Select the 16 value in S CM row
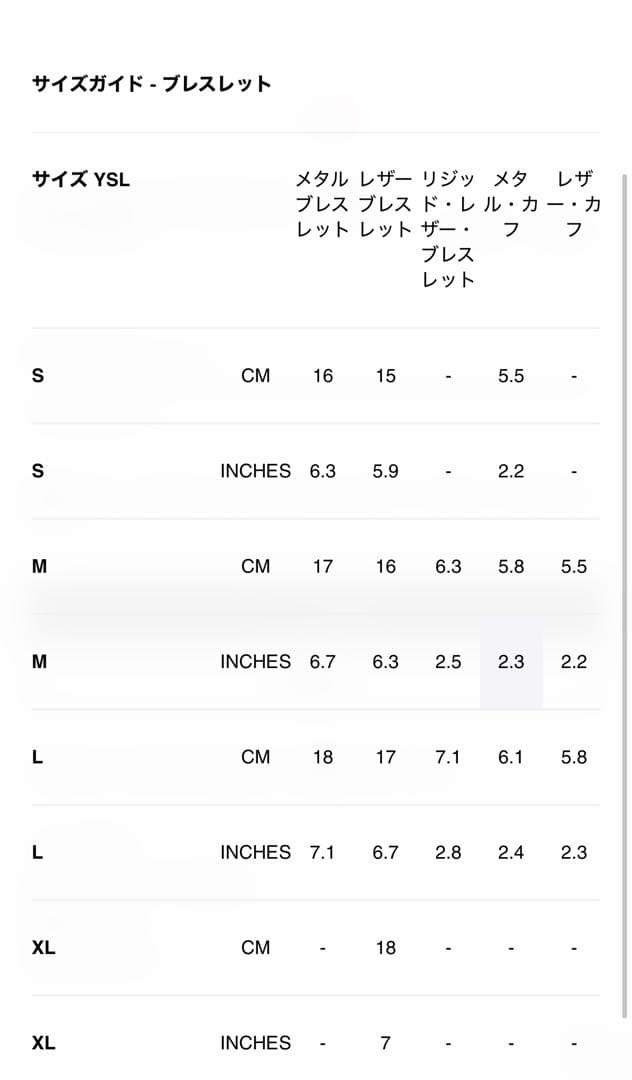Viewport: 632px width, 1080px height. pos(322,376)
